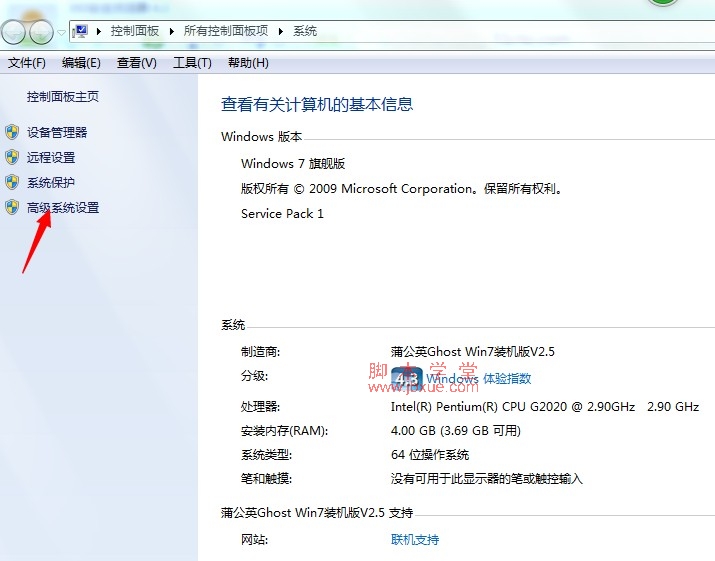
Task: Click shield icon beside 设备管理器
Action: pos(12,132)
